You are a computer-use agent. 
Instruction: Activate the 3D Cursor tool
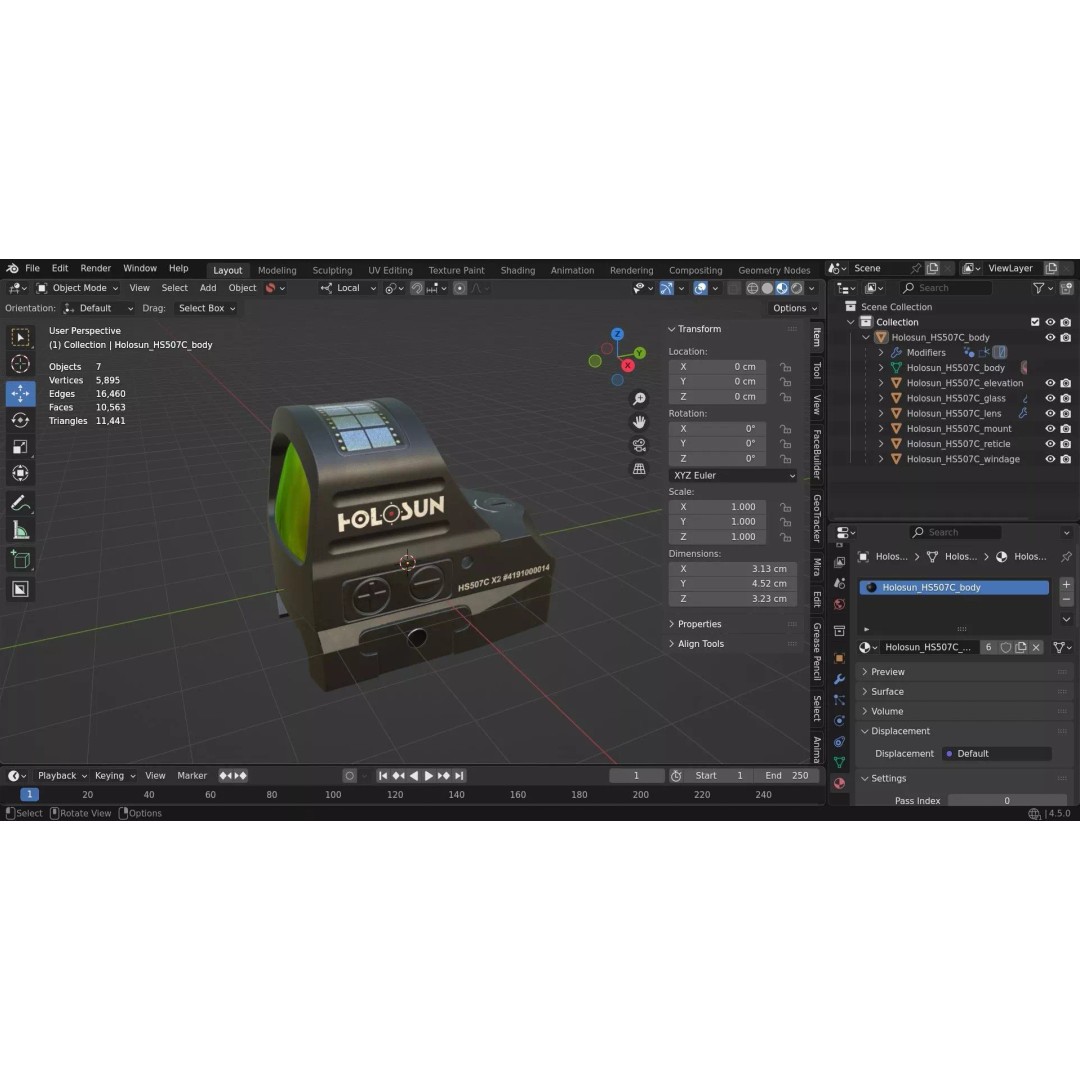20,364
